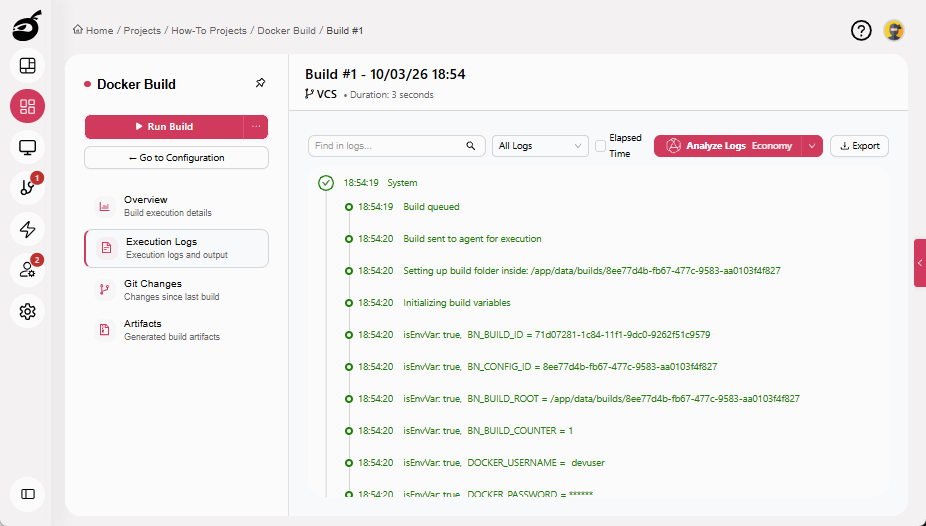This screenshot has height=526, width=926.
Task: Click 'Duration: 3 seconds' text
Action: [x=392, y=94]
